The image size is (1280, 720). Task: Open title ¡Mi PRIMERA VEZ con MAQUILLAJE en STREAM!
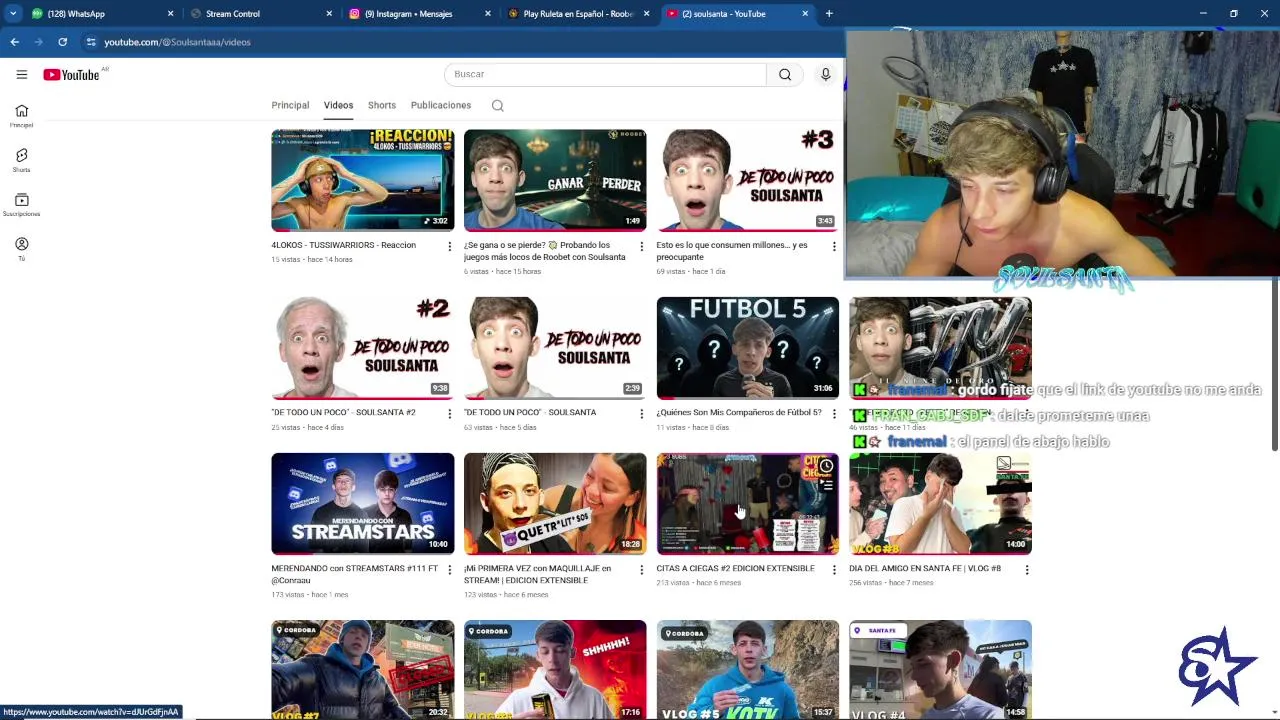(x=537, y=574)
